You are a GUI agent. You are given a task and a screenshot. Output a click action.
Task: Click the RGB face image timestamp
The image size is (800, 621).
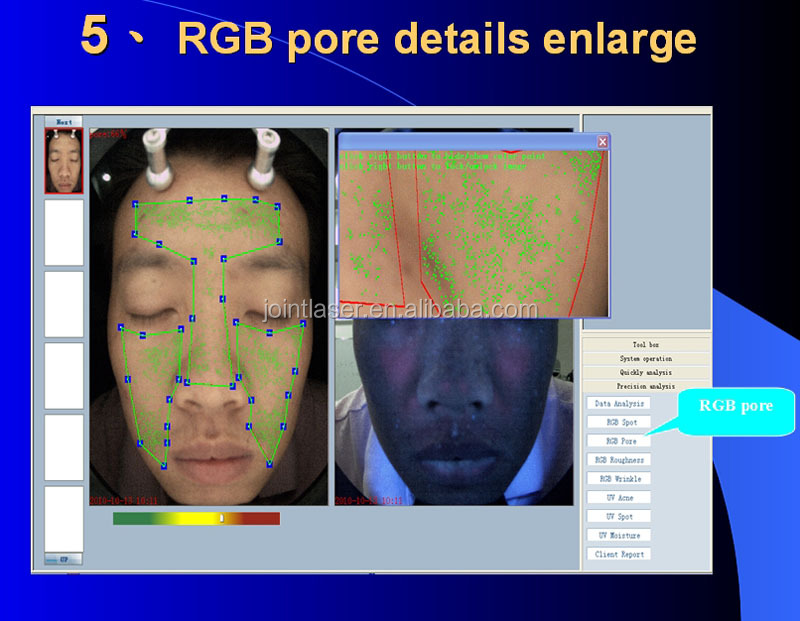123,501
